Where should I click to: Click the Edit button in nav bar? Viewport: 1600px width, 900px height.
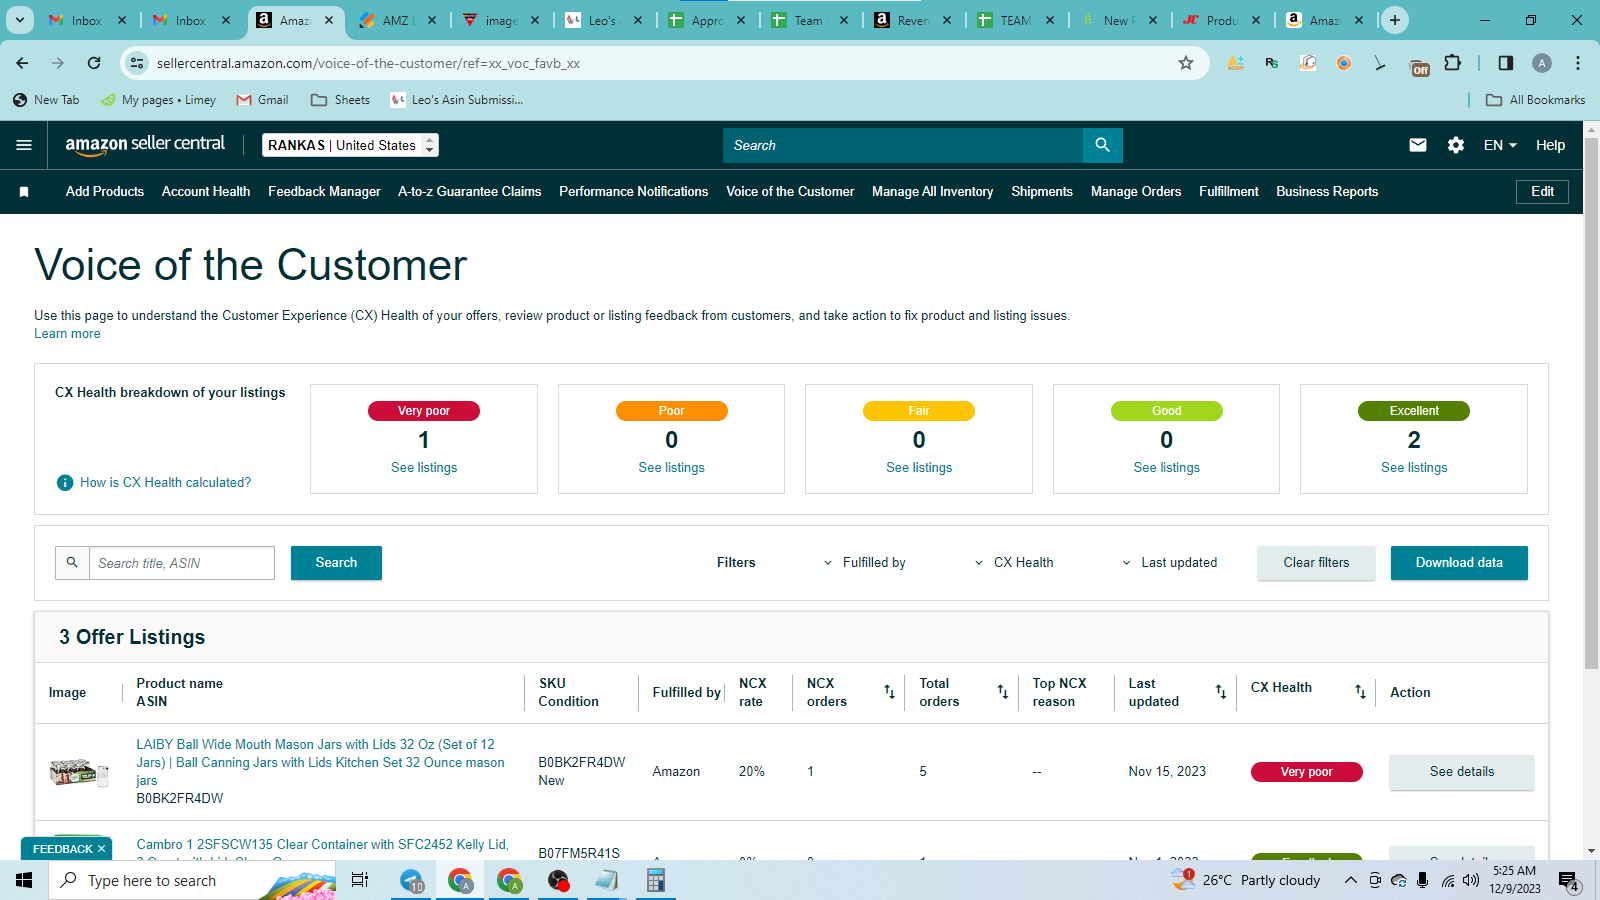tap(1542, 192)
